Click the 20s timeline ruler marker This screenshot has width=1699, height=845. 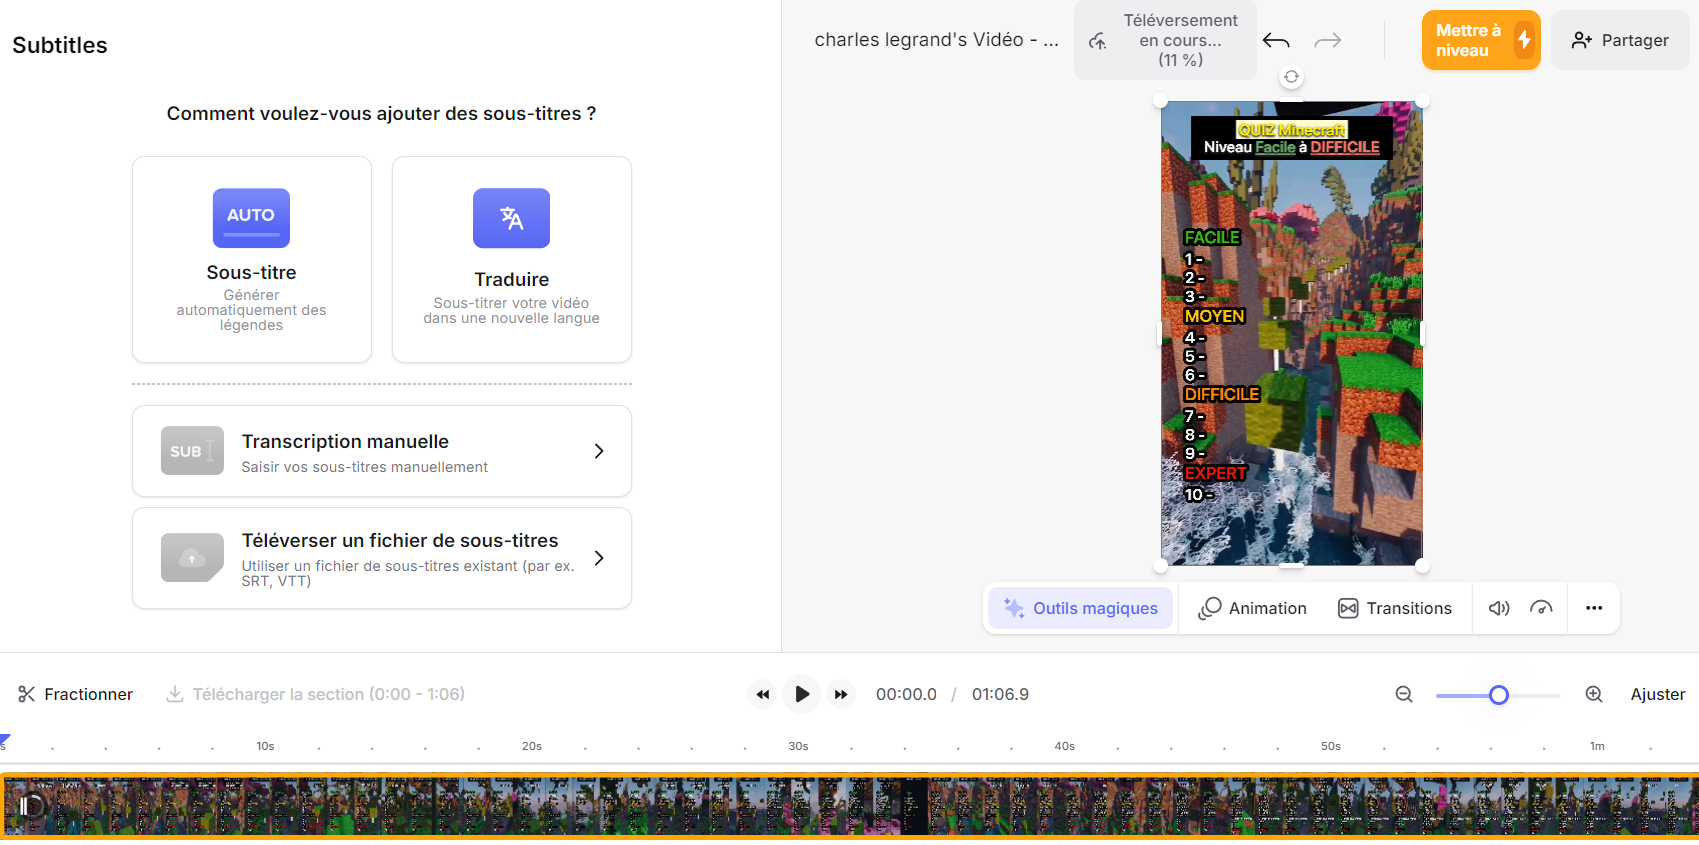pos(532,746)
